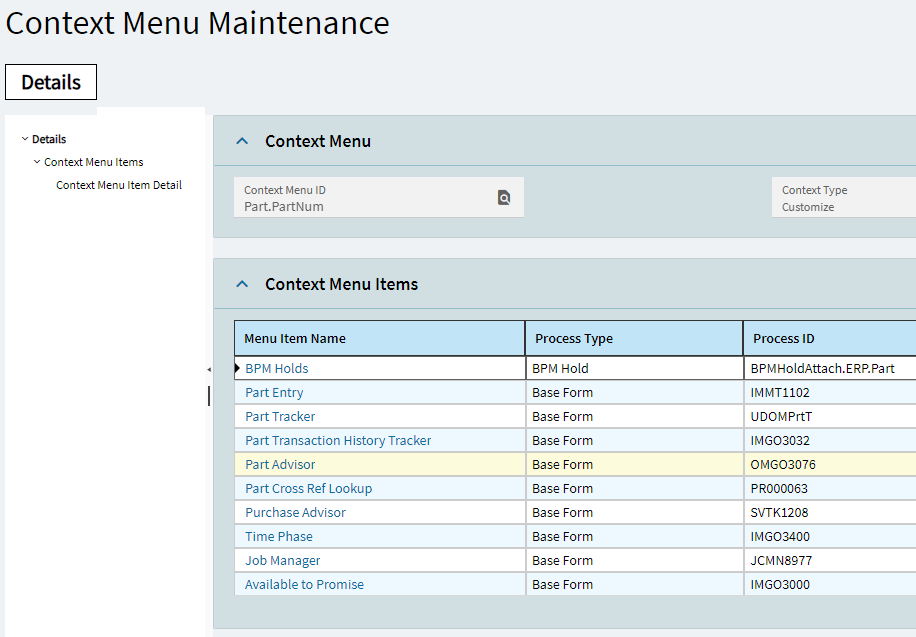Image resolution: width=916 pixels, height=637 pixels.
Task: Open the Part Transaction History Tracker link
Action: pos(338,441)
